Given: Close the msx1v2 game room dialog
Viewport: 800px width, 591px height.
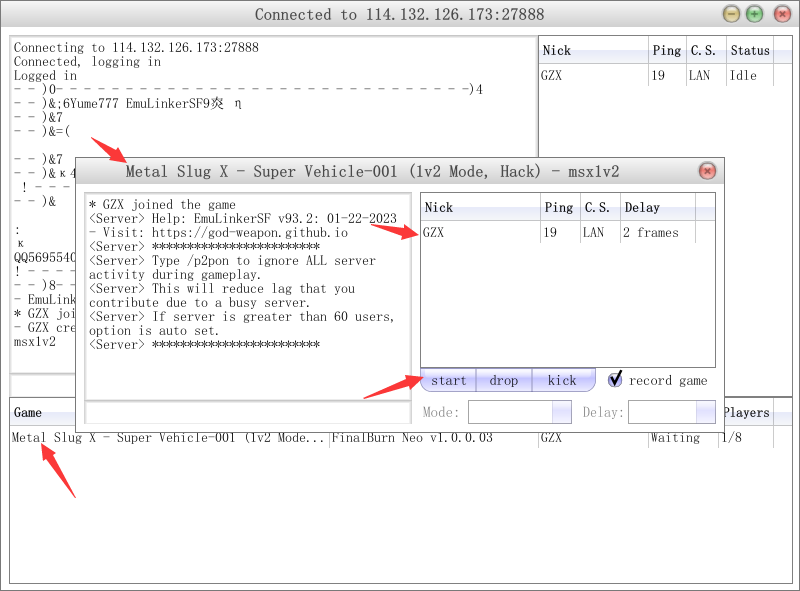Looking at the screenshot, I should (707, 171).
